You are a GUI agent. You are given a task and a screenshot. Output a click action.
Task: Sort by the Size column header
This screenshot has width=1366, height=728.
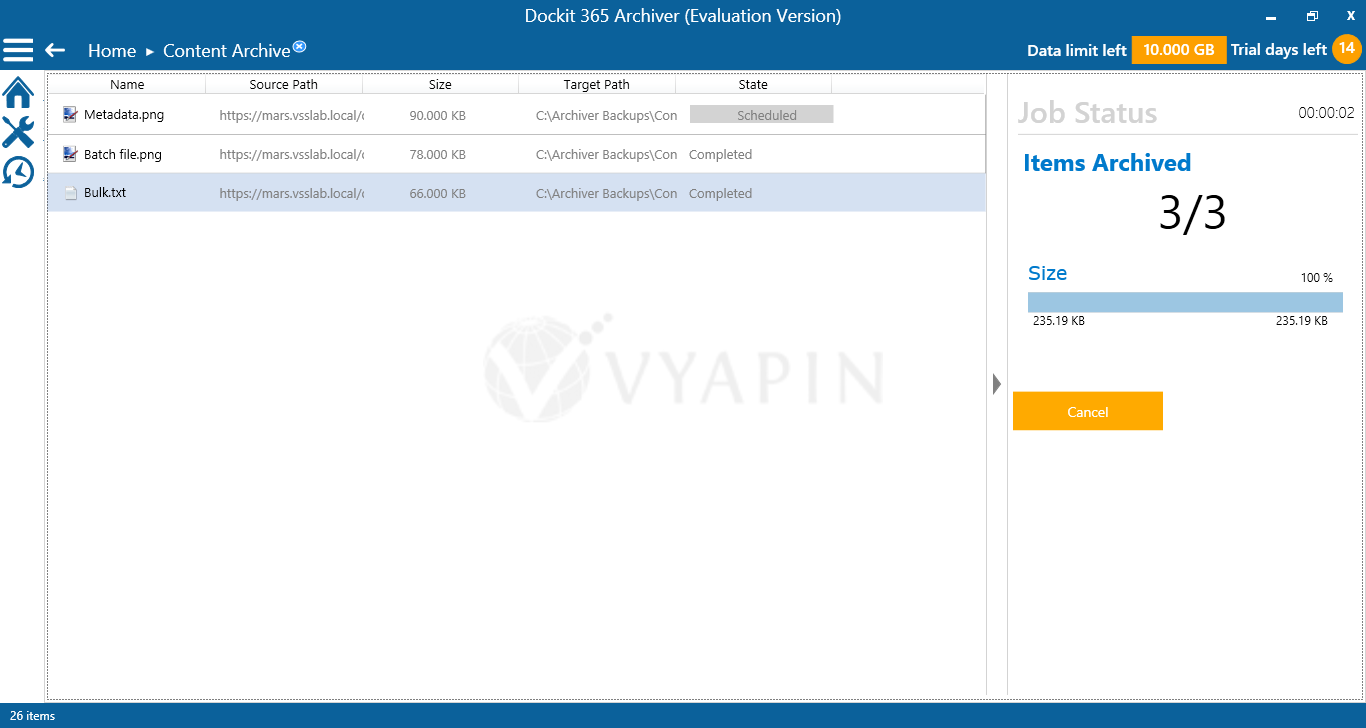click(440, 85)
